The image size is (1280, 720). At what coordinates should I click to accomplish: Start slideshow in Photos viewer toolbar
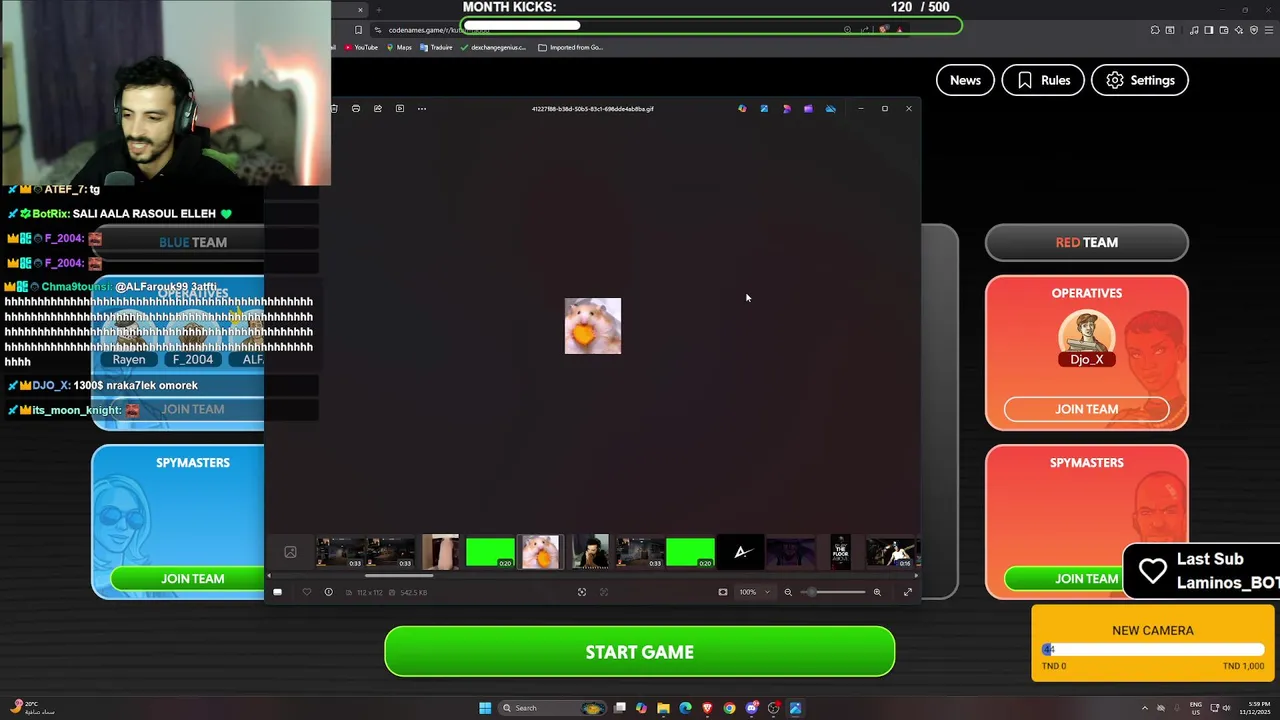400,108
